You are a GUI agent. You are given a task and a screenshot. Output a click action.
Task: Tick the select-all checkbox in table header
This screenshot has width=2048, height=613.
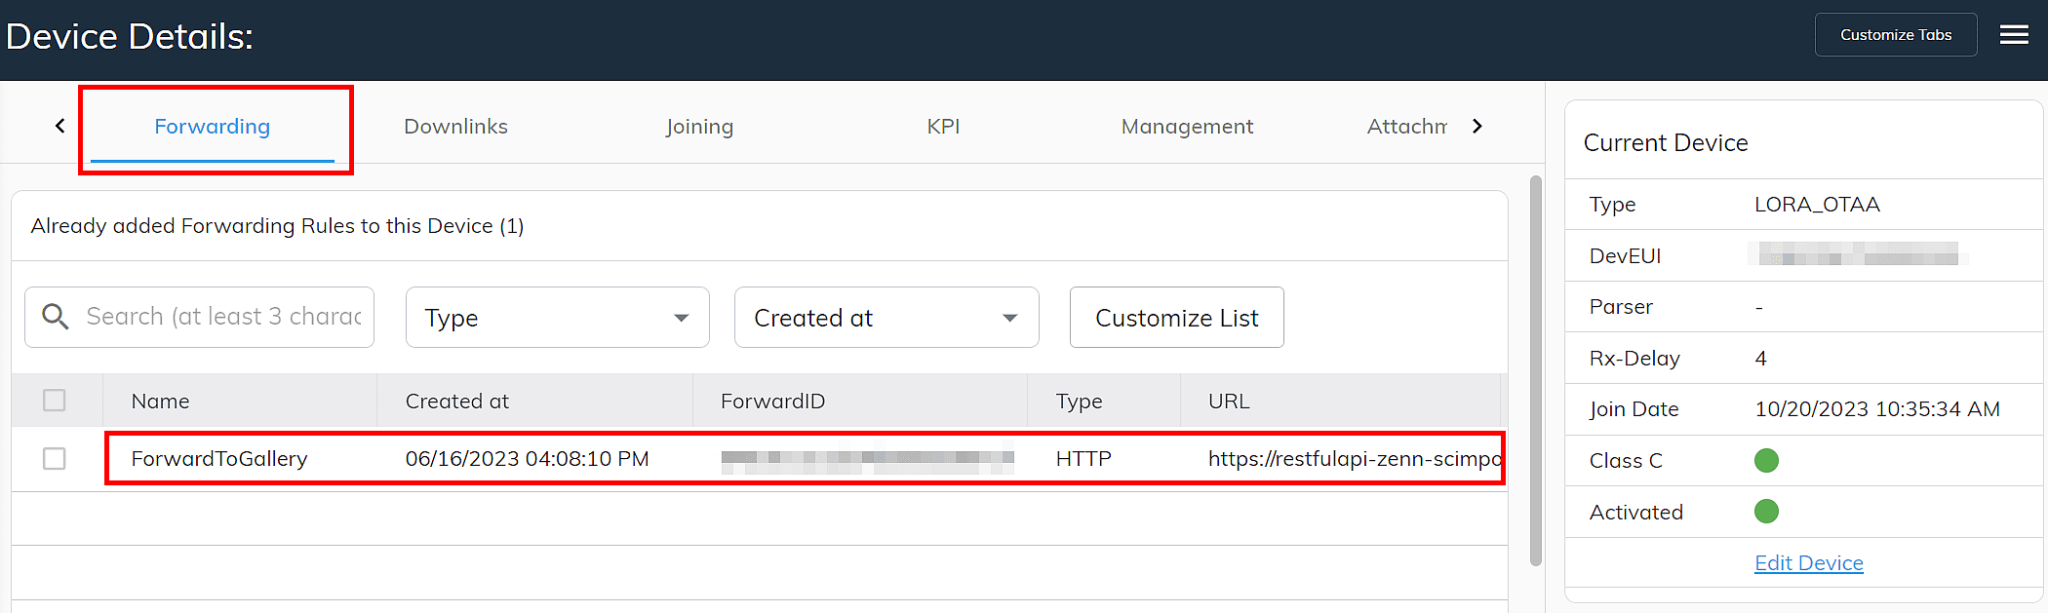[x=54, y=401]
